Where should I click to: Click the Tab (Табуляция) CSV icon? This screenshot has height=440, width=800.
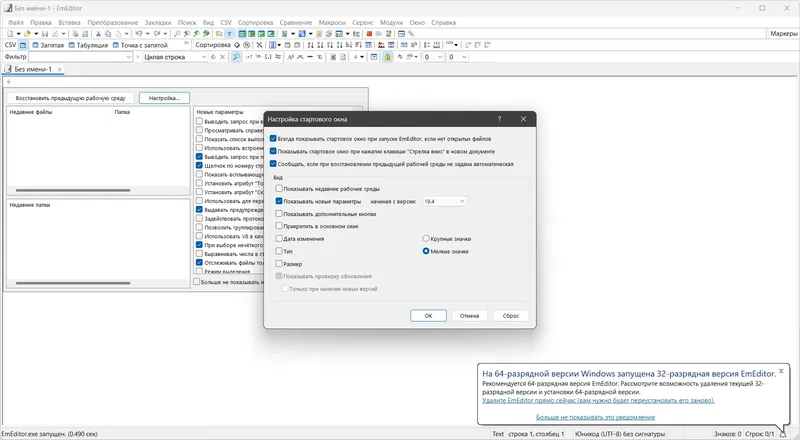click(88, 45)
